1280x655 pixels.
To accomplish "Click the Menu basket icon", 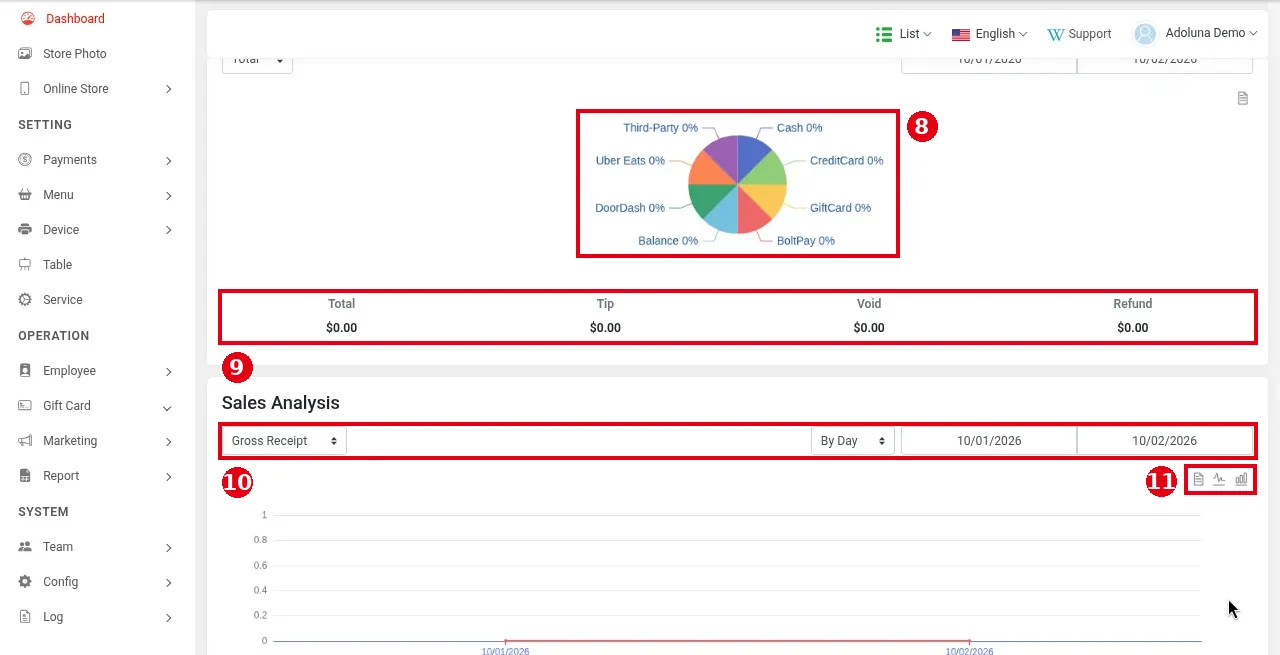I will (25, 194).
